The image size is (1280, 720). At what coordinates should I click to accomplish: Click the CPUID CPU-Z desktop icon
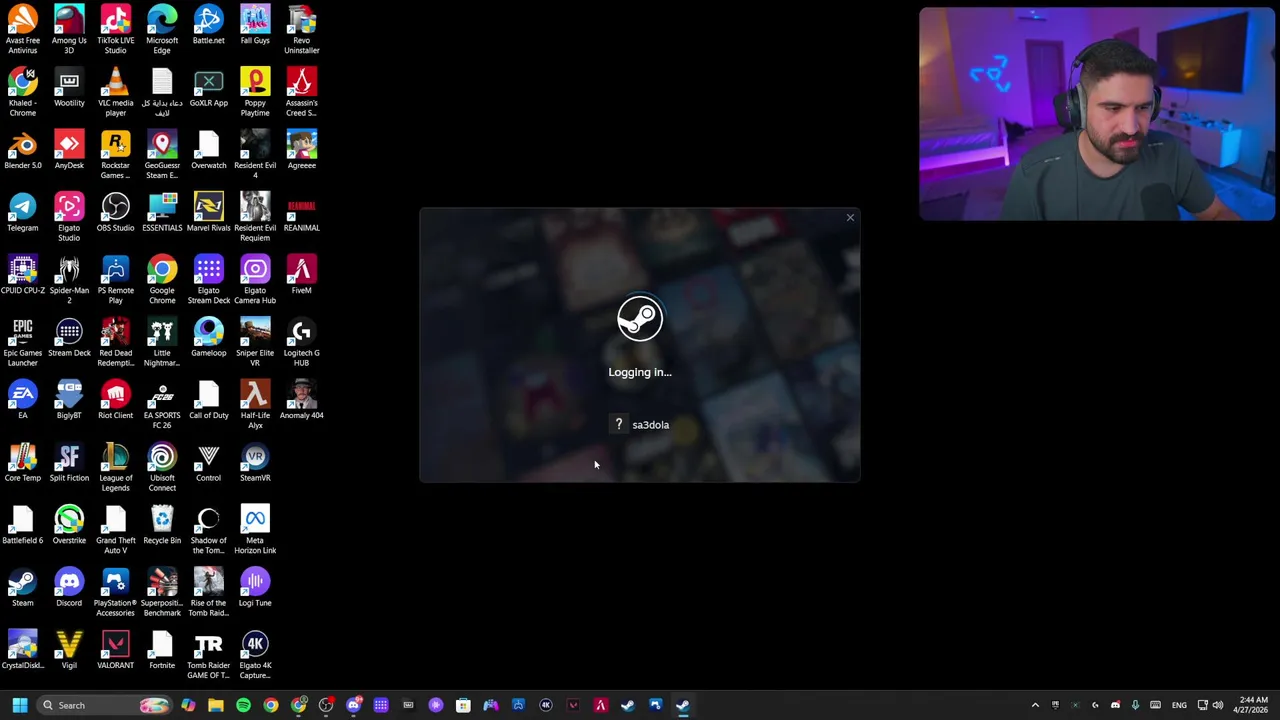[22, 275]
